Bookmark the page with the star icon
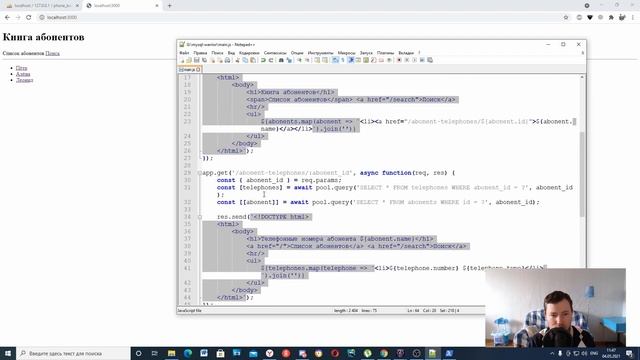 (566, 17)
